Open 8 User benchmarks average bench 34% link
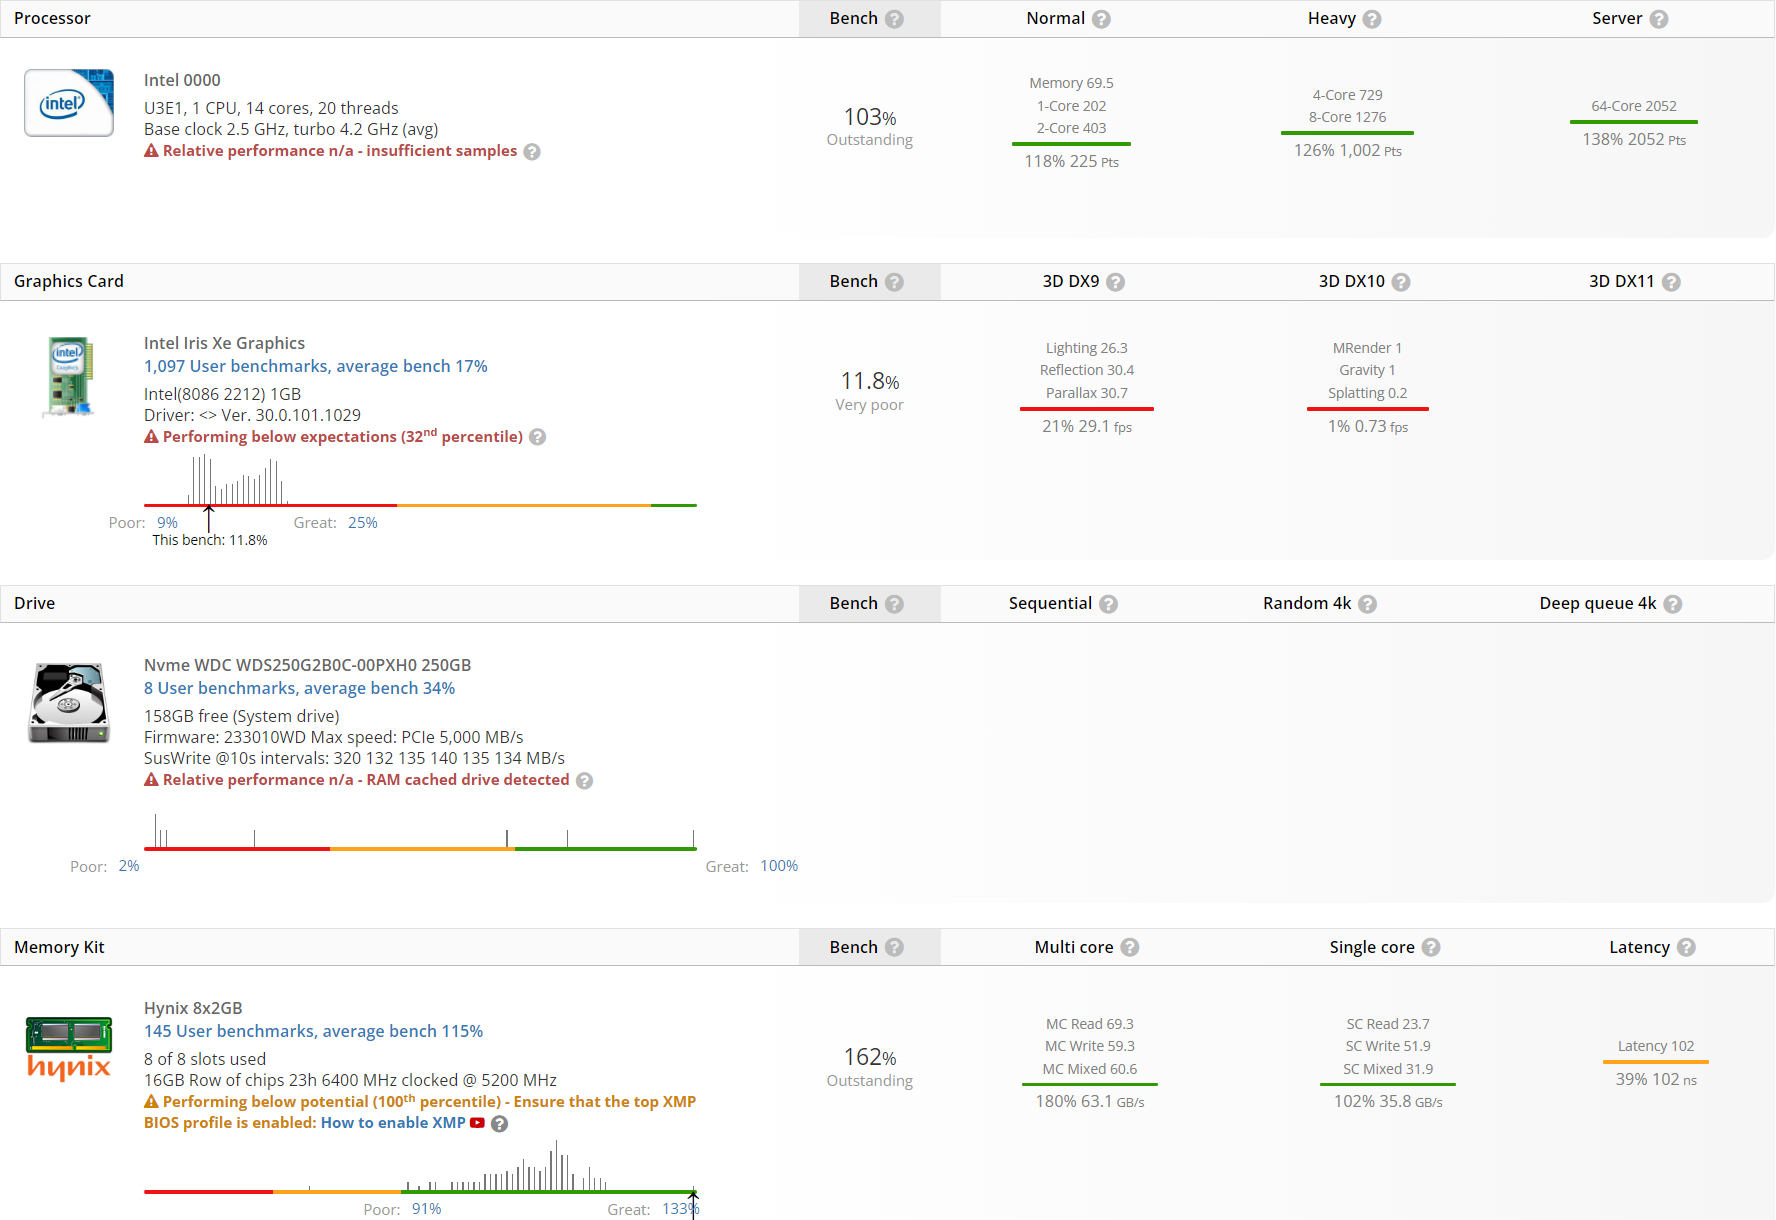Image resolution: width=1776 pixels, height=1220 pixels. click(x=299, y=688)
